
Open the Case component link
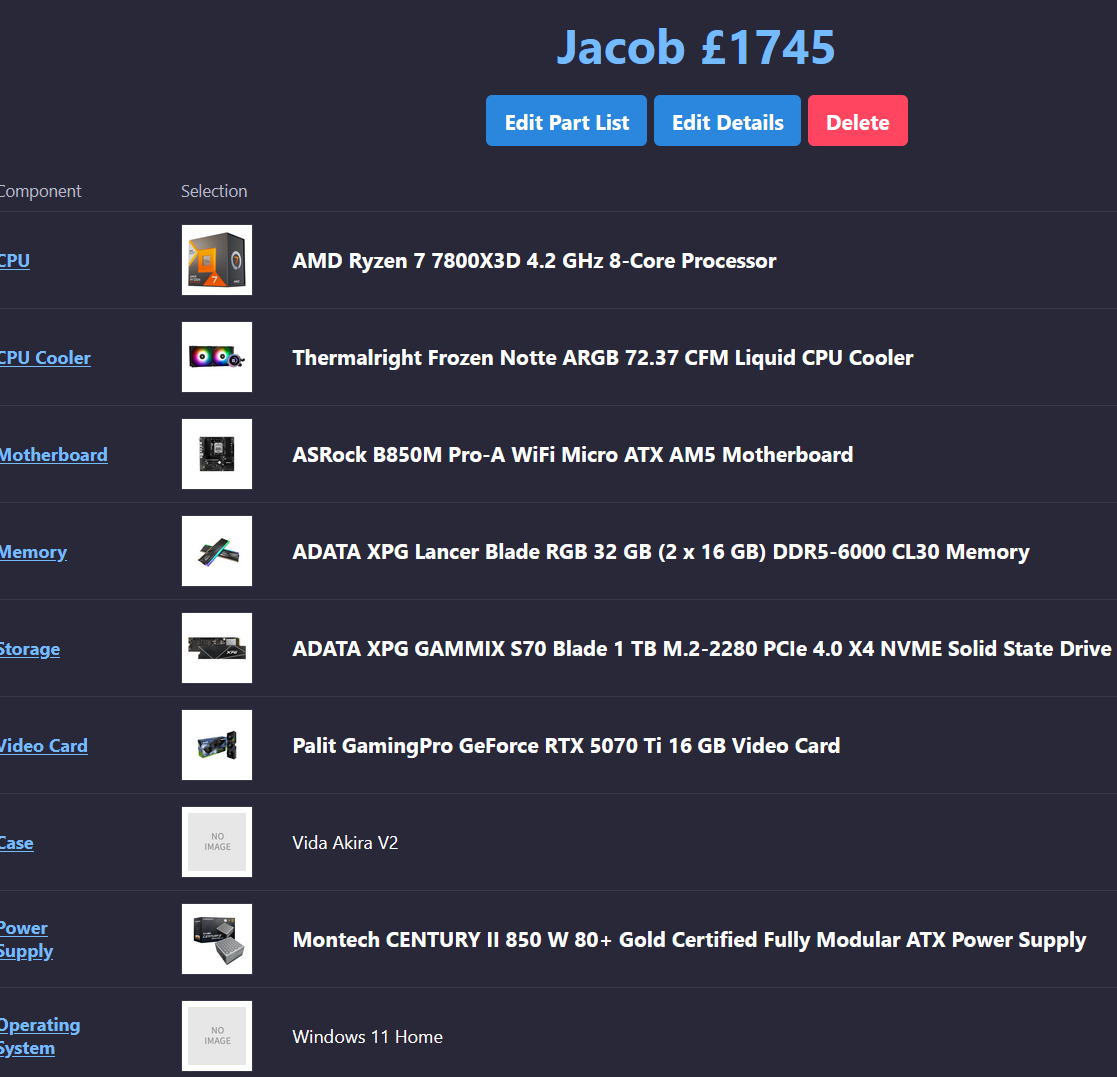tap(16, 843)
